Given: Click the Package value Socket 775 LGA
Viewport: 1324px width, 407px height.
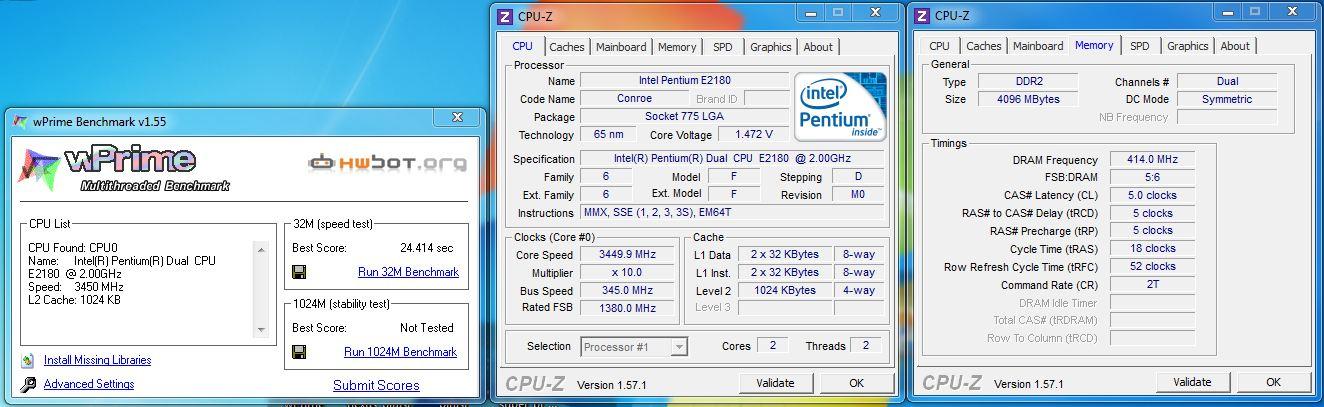Looking at the screenshot, I should 684,116.
